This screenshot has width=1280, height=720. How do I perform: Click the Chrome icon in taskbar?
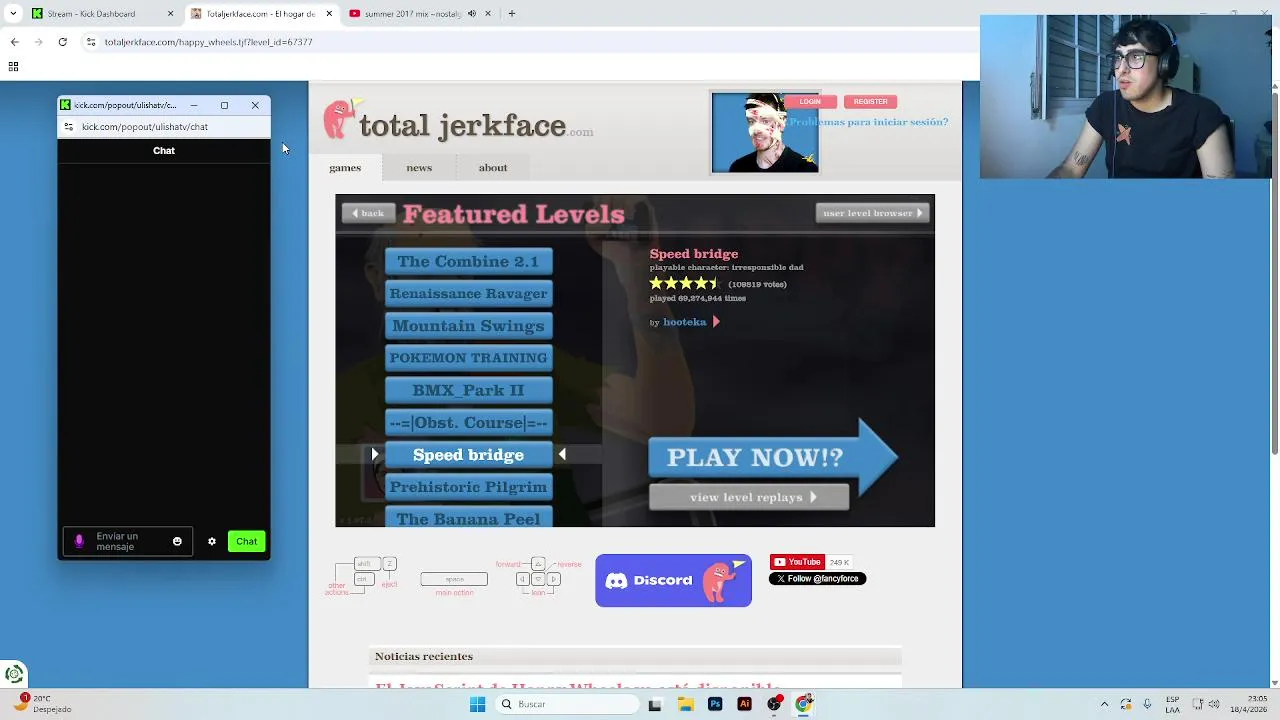coord(803,704)
